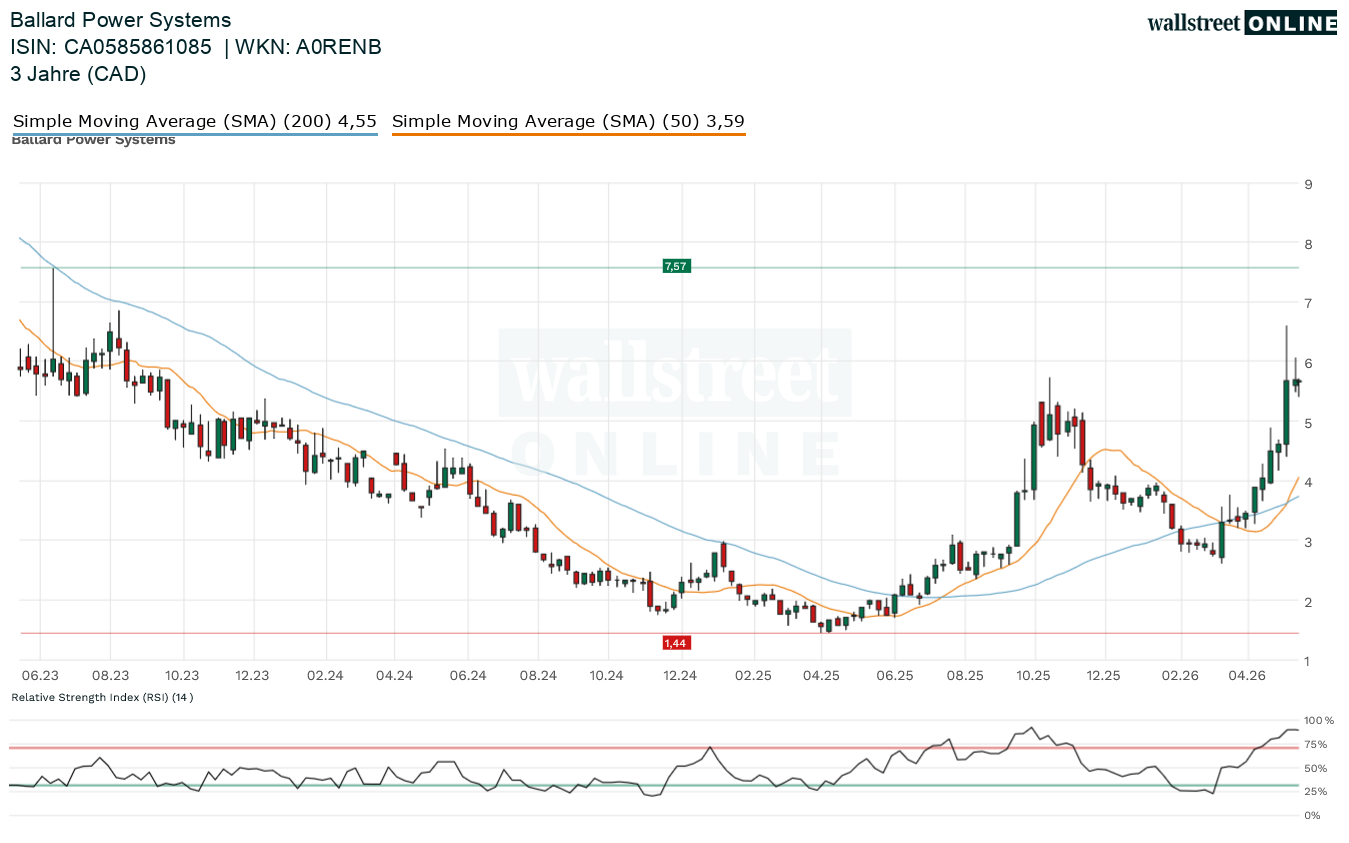The width and height of the screenshot is (1349, 843).
Task: Click the 10.23 date axis label
Action: tap(183, 676)
